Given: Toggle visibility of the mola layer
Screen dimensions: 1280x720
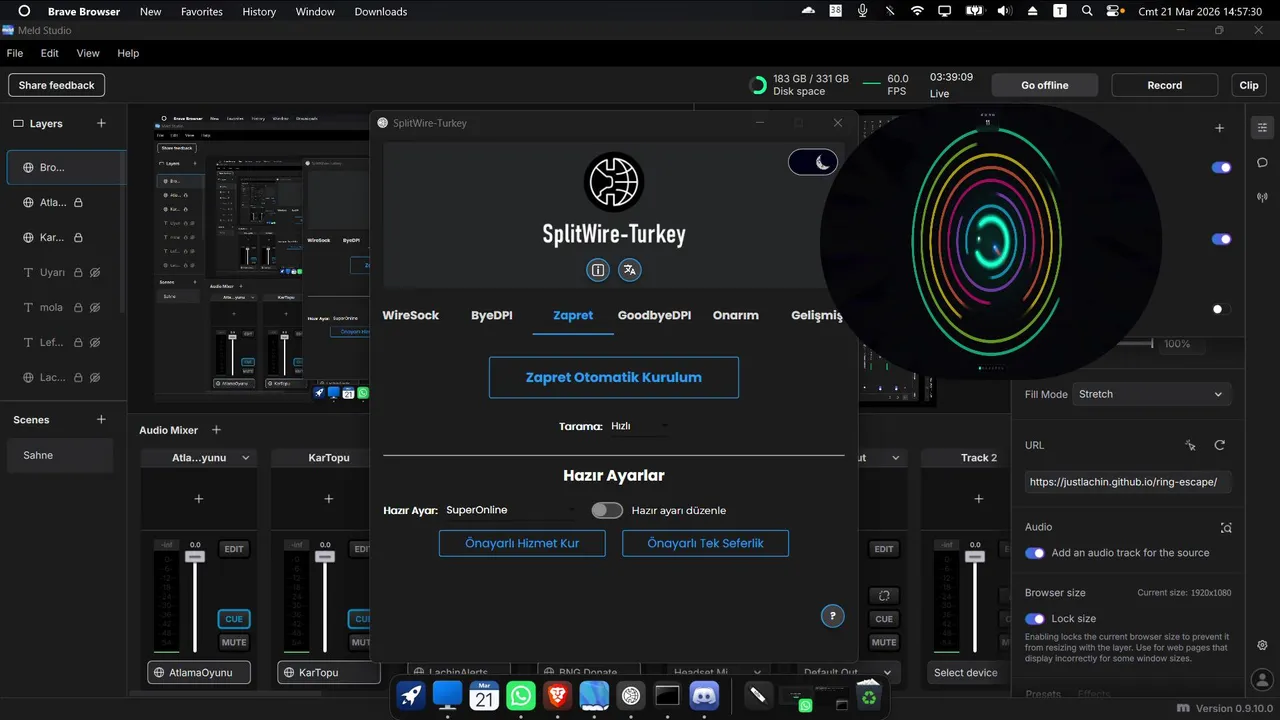Looking at the screenshot, I should pos(95,307).
